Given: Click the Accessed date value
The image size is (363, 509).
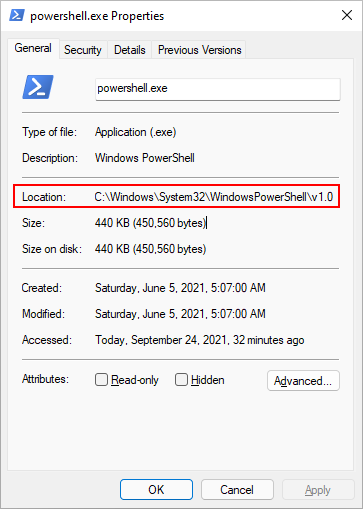Looking at the screenshot, I should pyautogui.click(x=200, y=340).
